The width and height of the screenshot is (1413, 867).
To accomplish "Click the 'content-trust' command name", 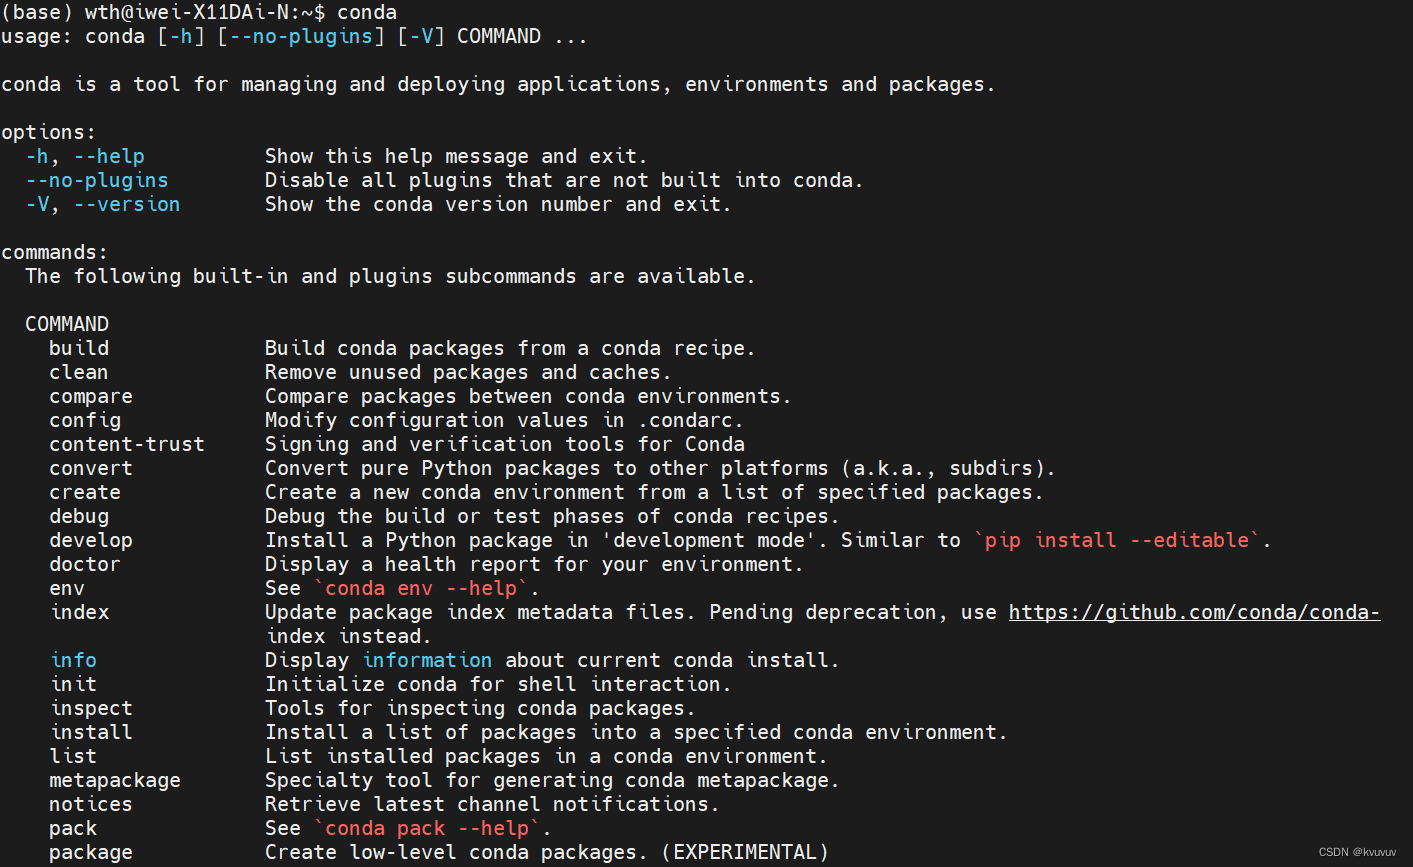I will 127,444.
